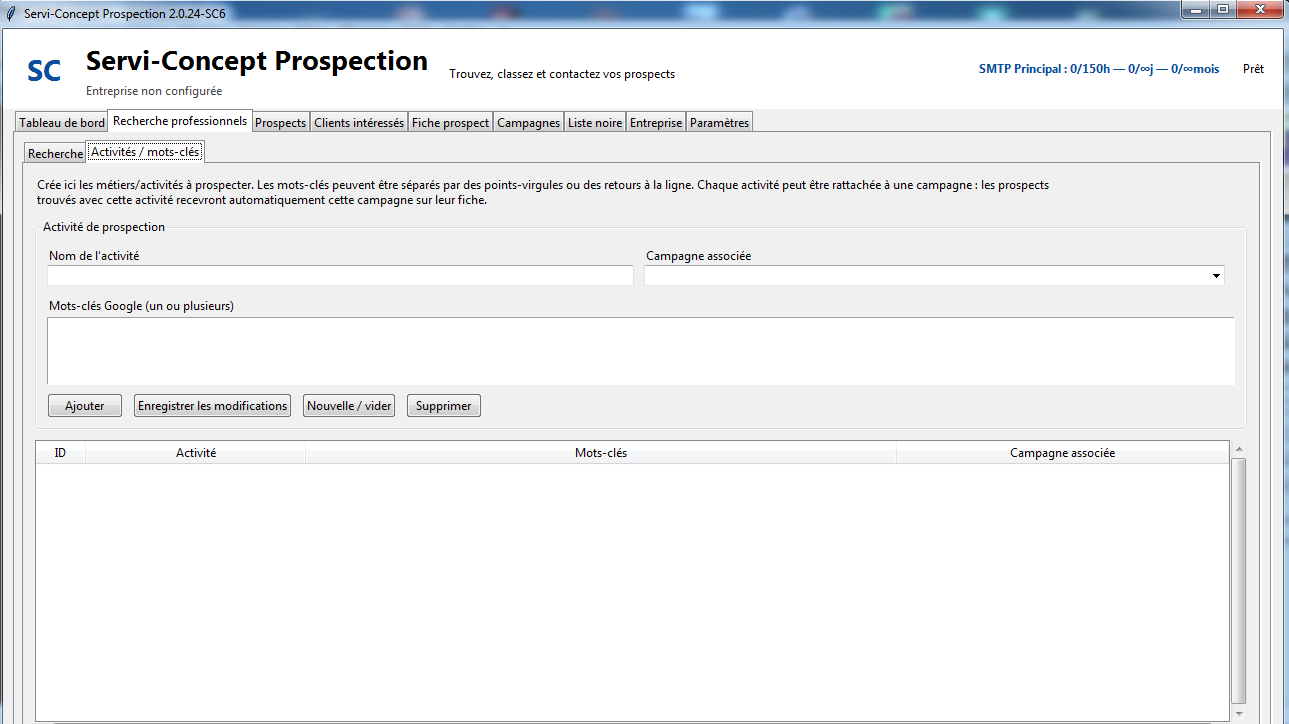Open the Tableau de bord tab
1289x724 pixels.
tap(62, 123)
